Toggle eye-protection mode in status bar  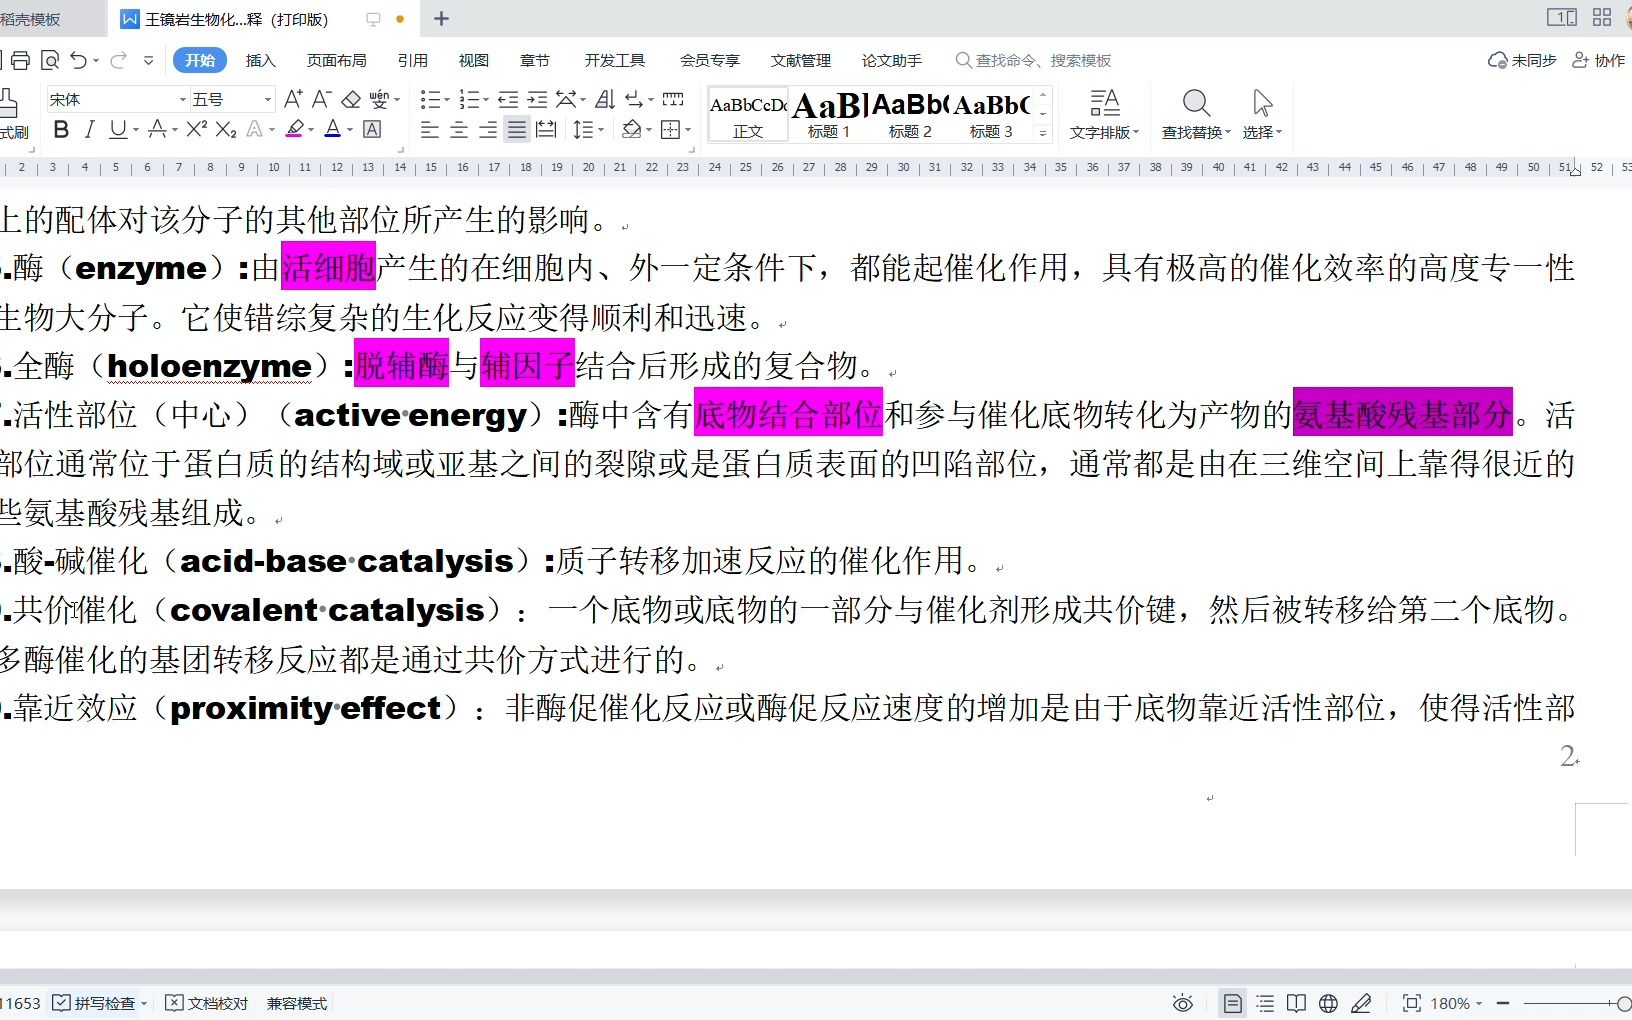click(1183, 1003)
